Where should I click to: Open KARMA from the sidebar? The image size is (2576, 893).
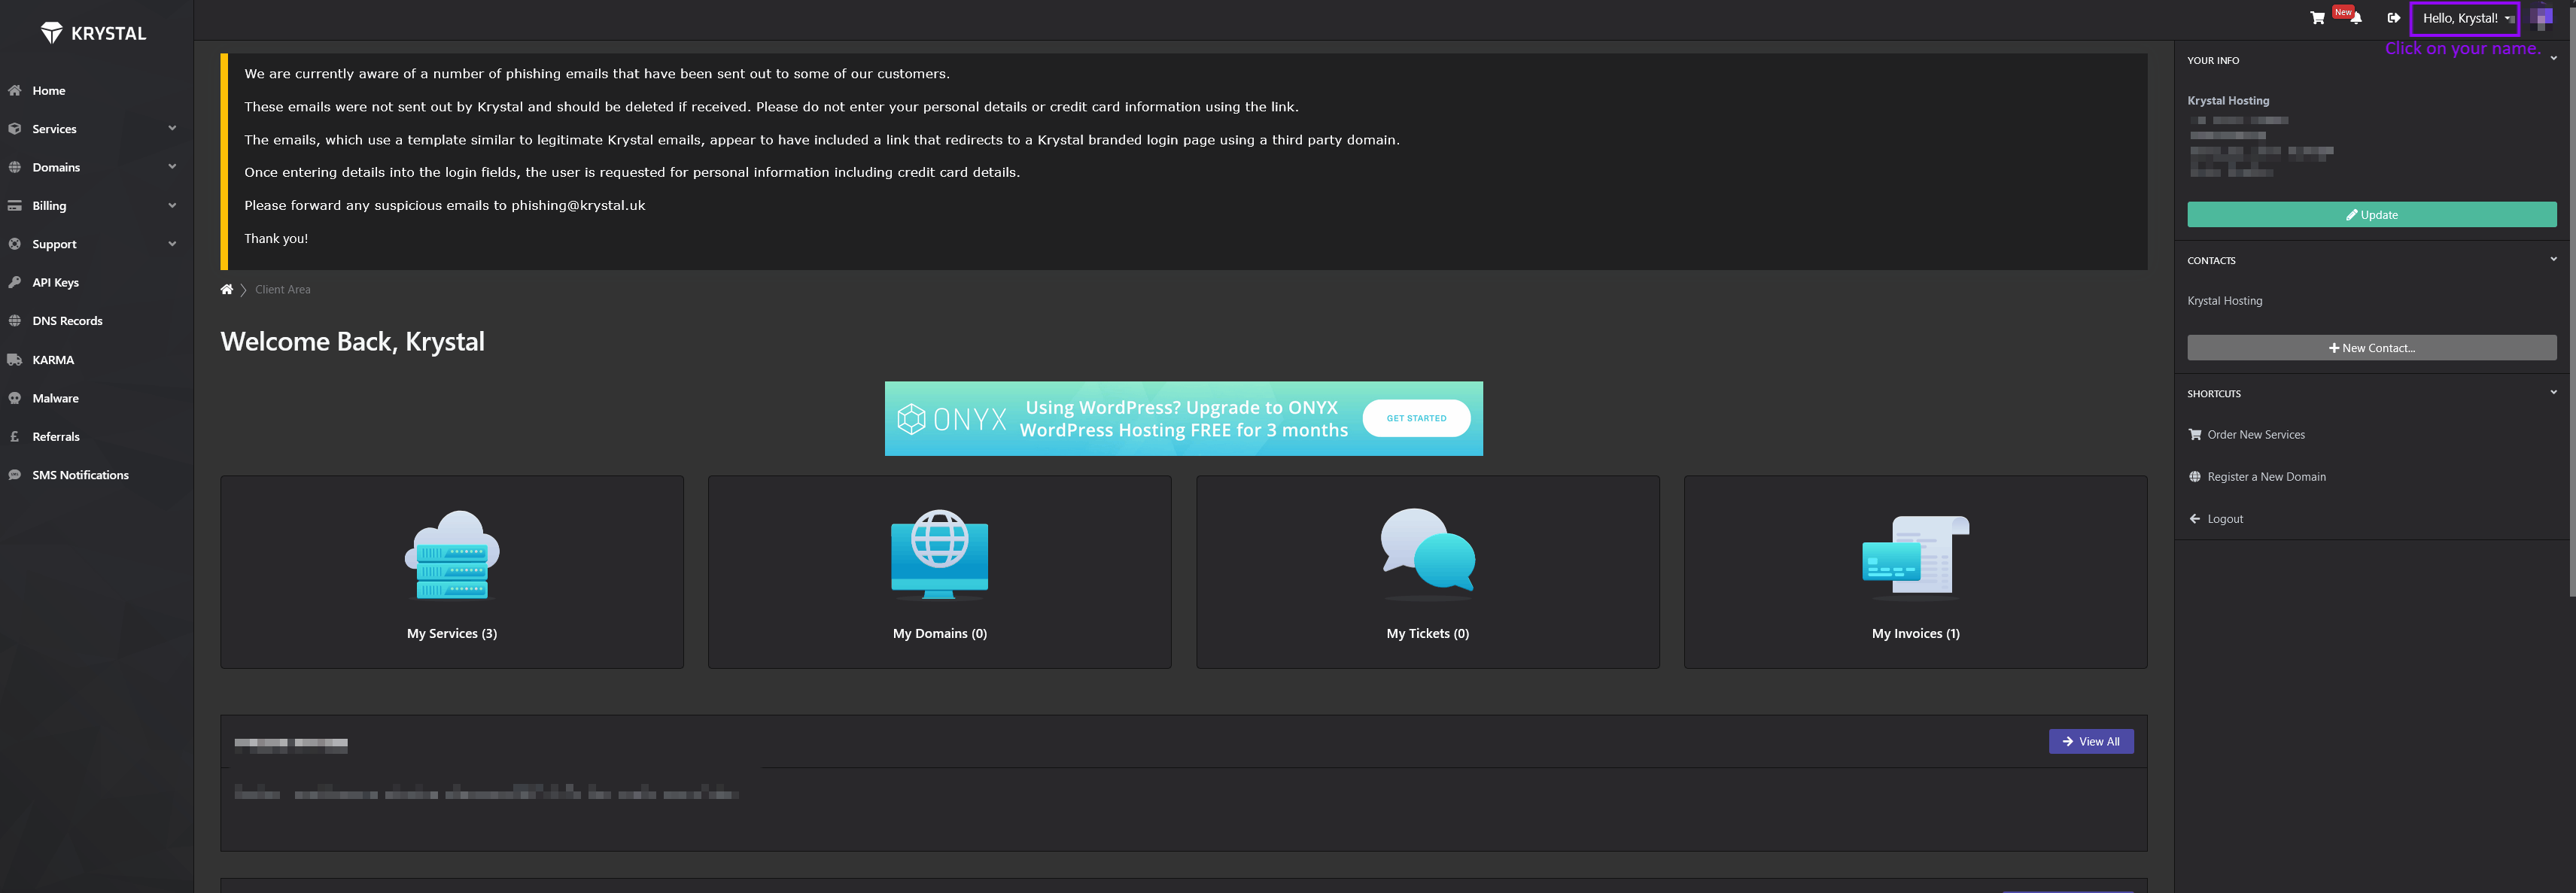coord(53,360)
